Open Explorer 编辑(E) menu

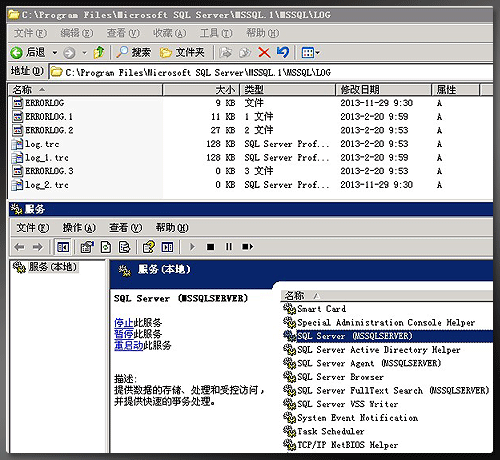coord(77,33)
